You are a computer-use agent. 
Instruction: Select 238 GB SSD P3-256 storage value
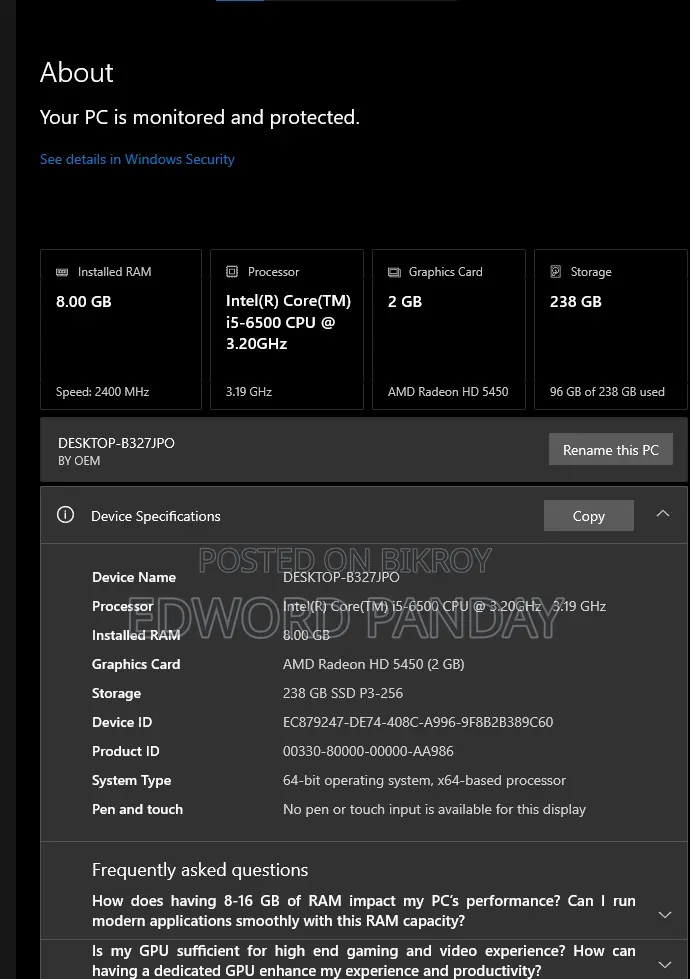pyautogui.click(x=343, y=693)
